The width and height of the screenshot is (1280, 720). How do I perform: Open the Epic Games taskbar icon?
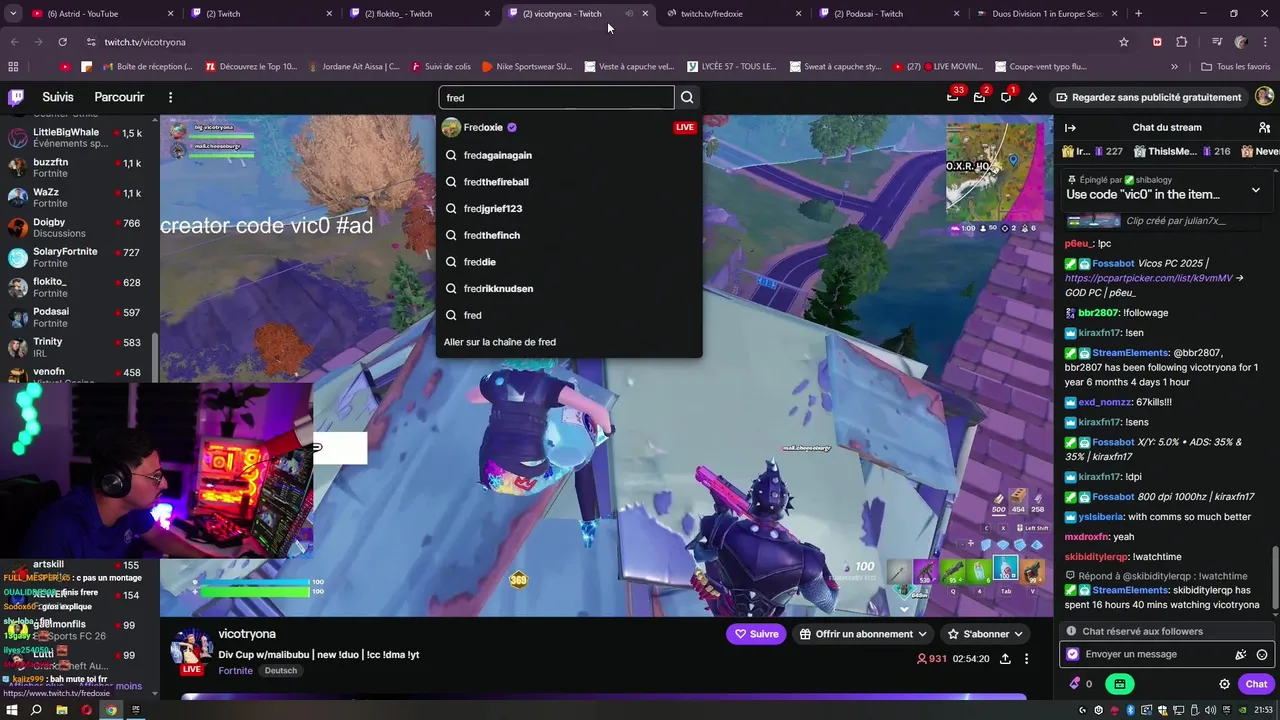tap(136, 710)
